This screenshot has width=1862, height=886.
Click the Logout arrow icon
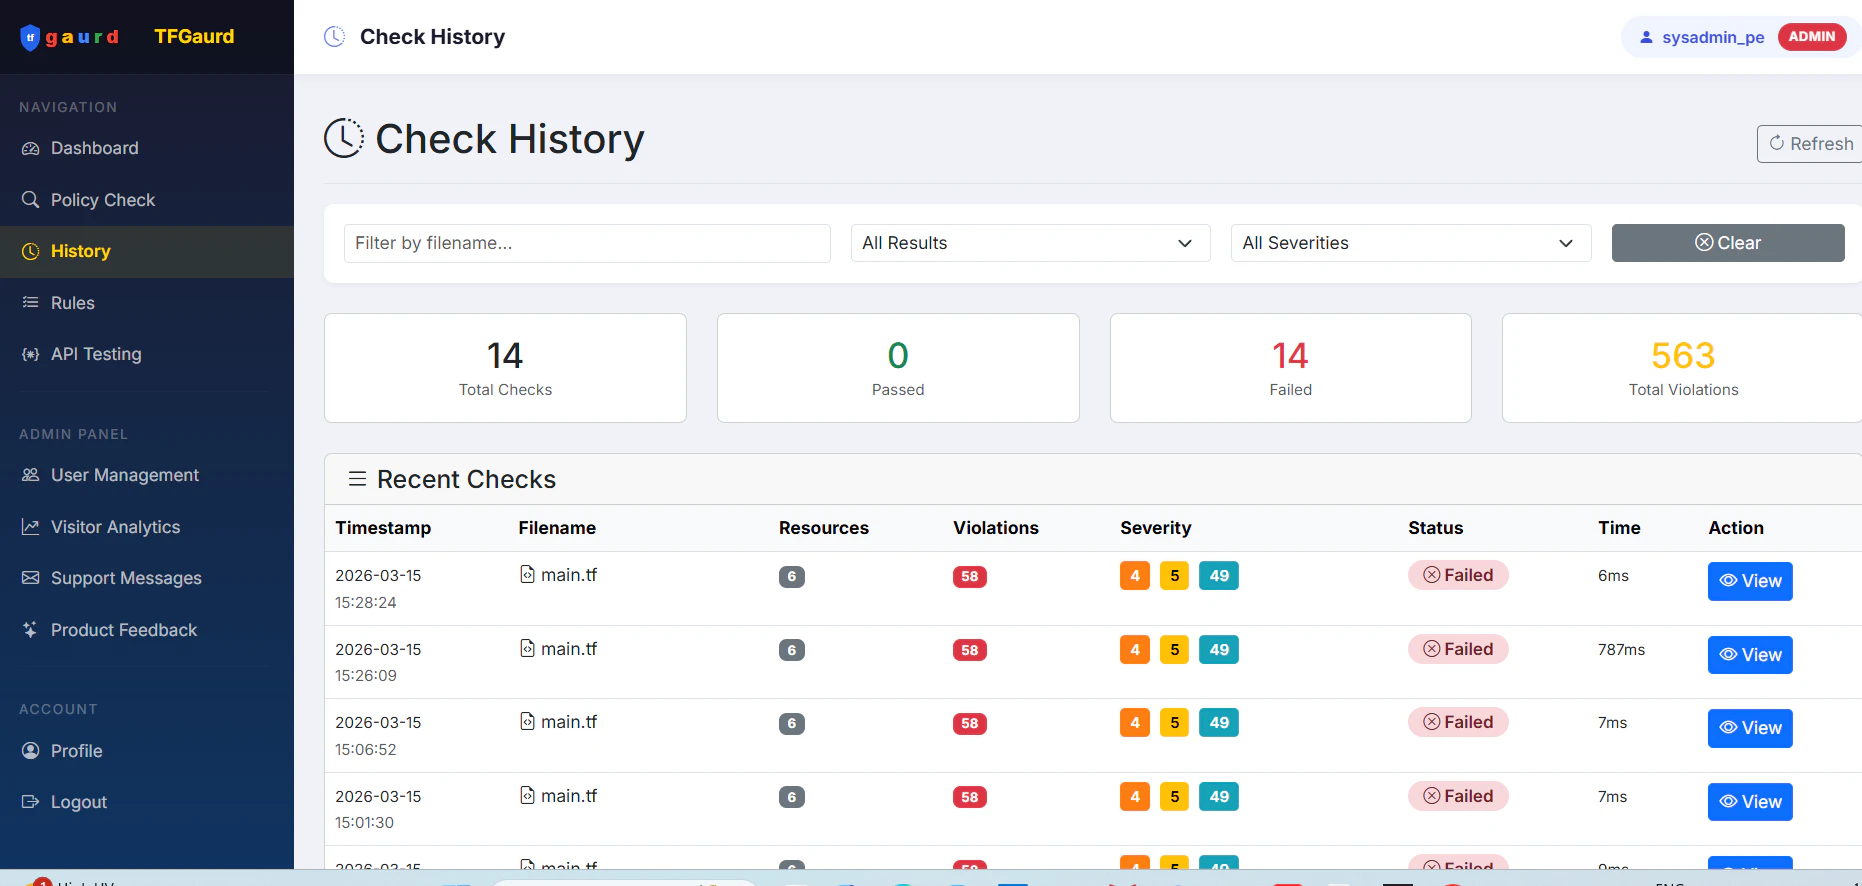(31, 802)
